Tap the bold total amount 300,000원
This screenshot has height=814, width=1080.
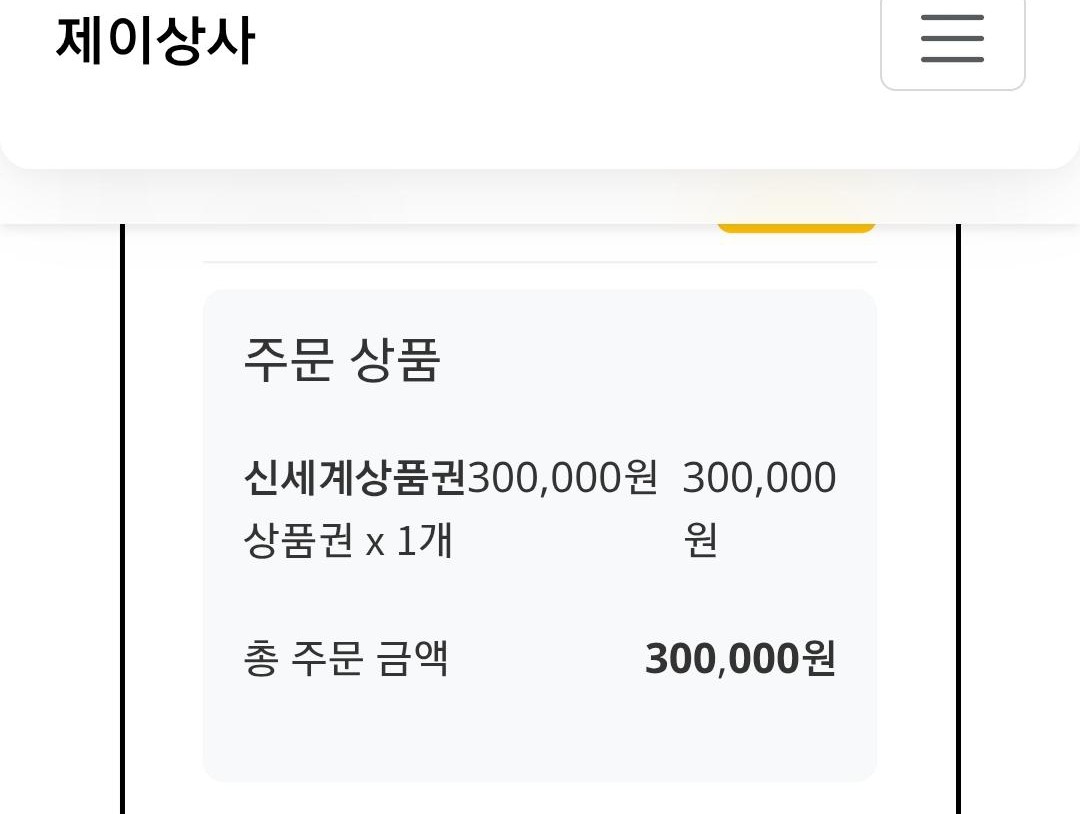740,659
